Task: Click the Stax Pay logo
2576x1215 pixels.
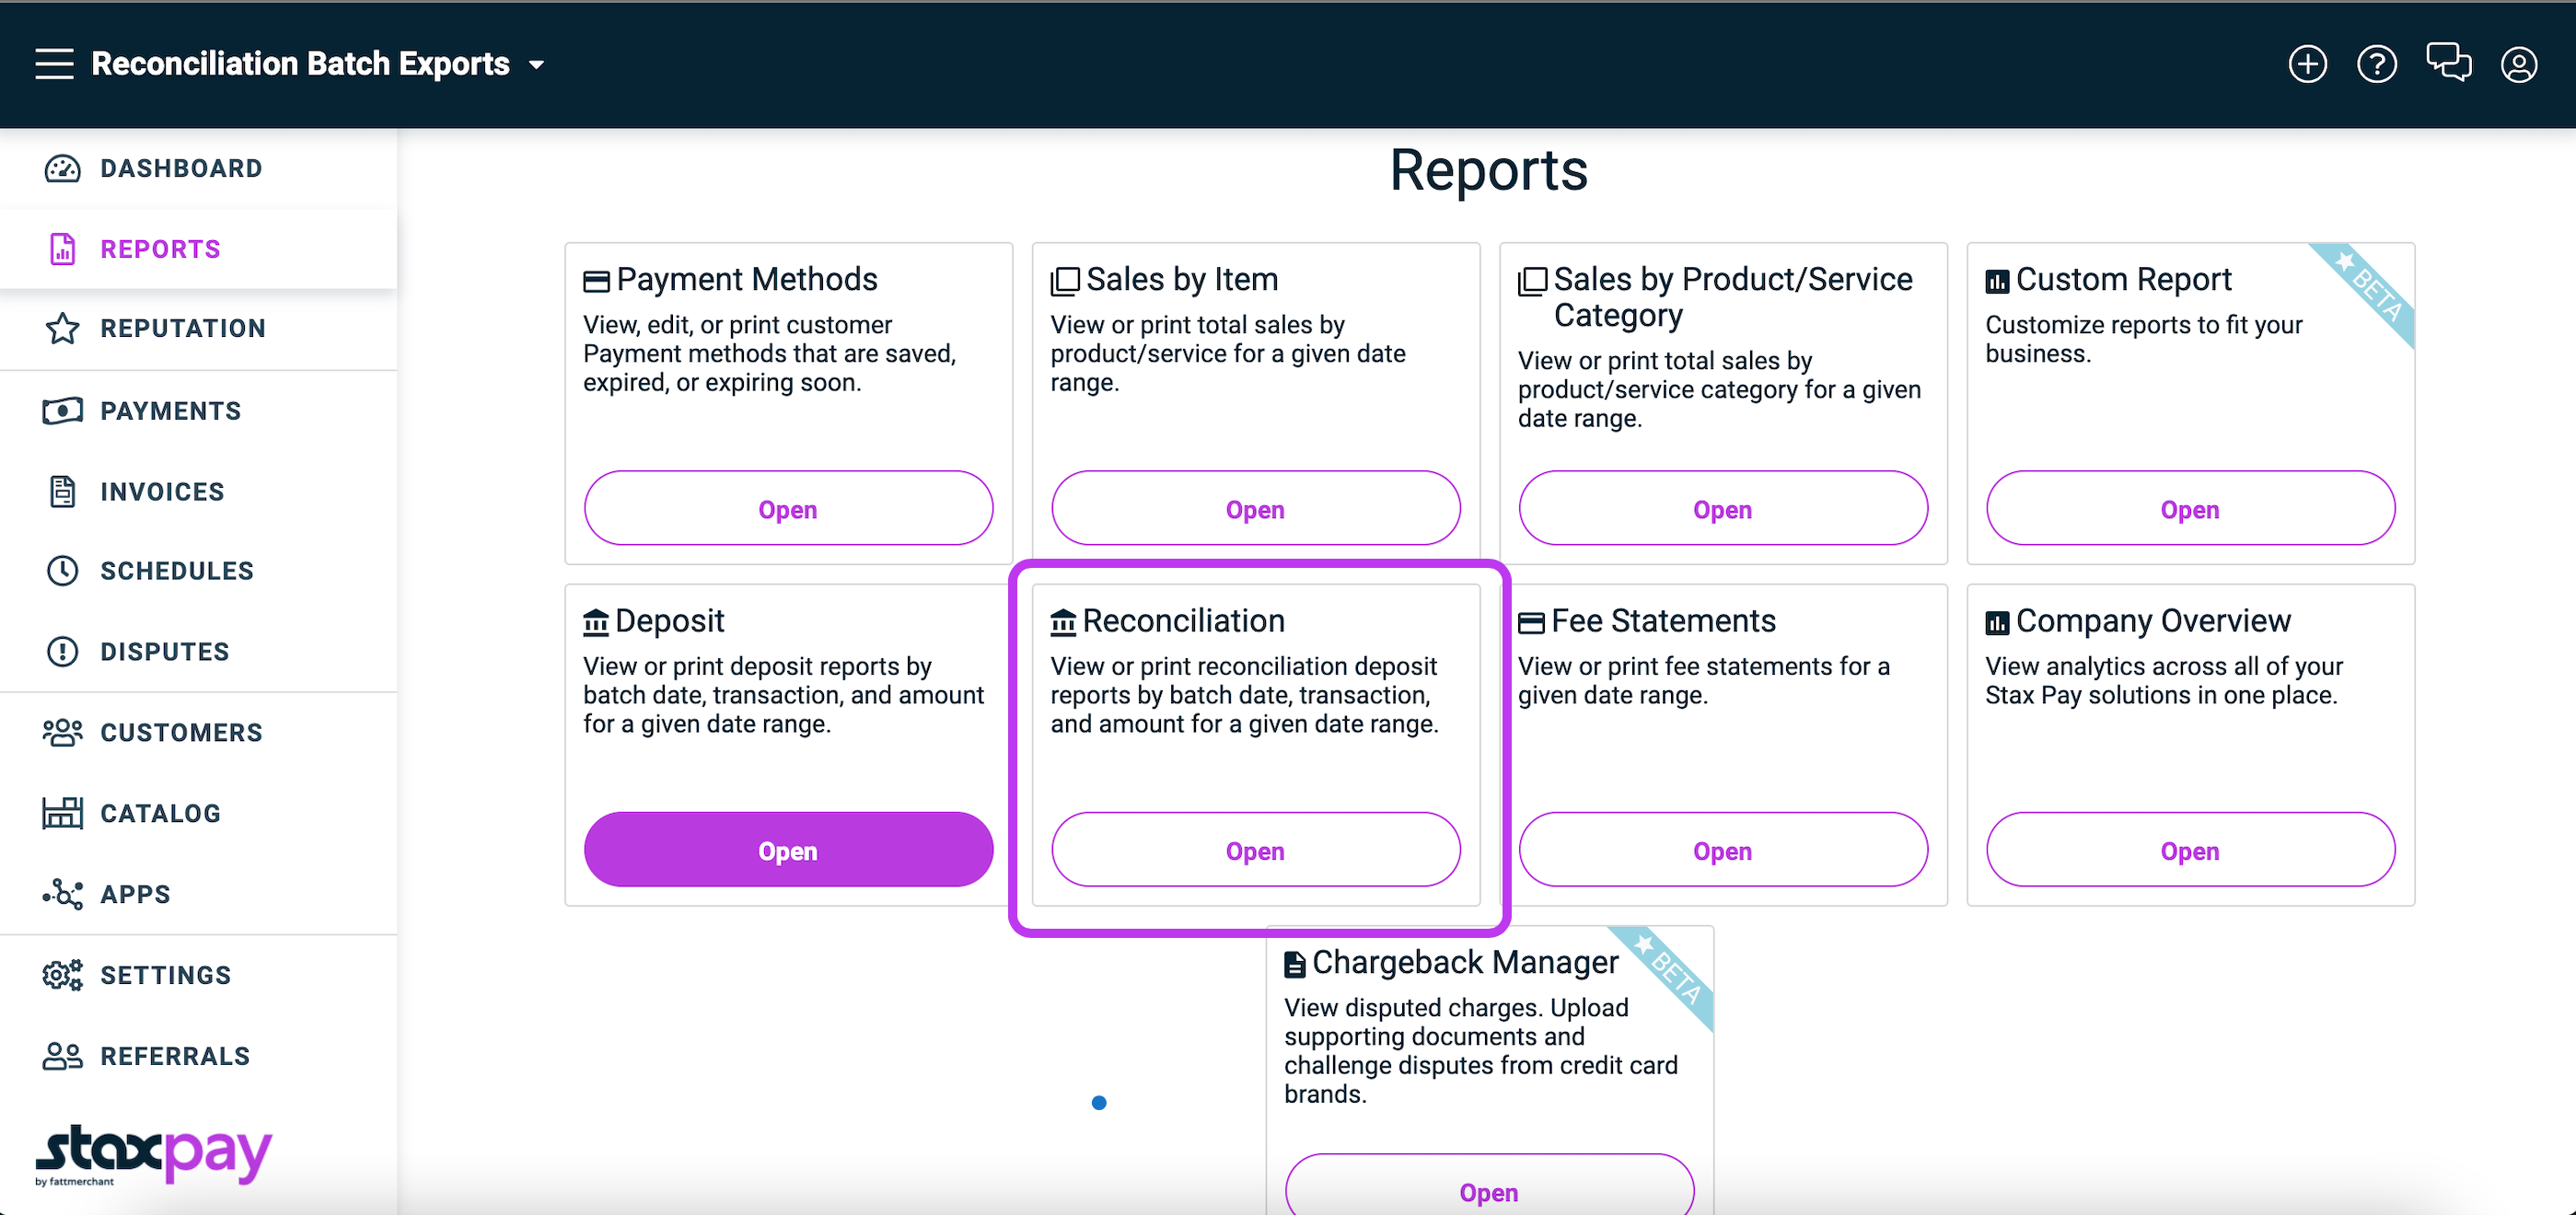Action: 153,1155
